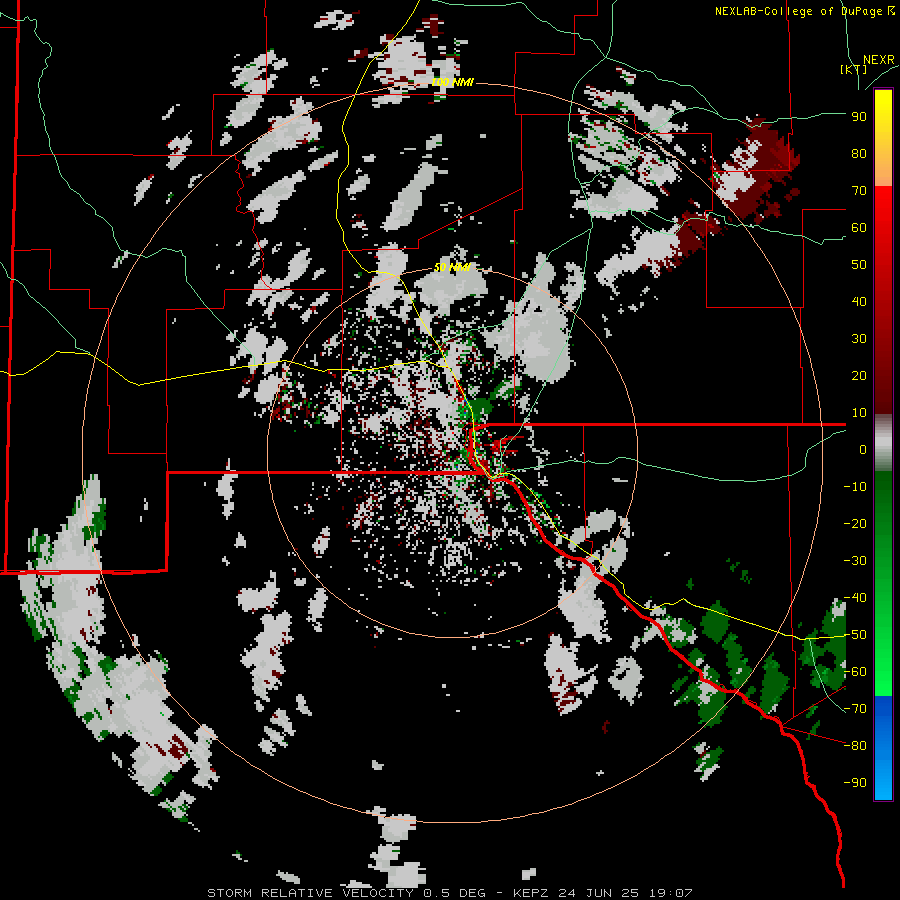Click the positive 10 knot scale label
The height and width of the screenshot is (900, 900).
pyautogui.click(x=859, y=413)
